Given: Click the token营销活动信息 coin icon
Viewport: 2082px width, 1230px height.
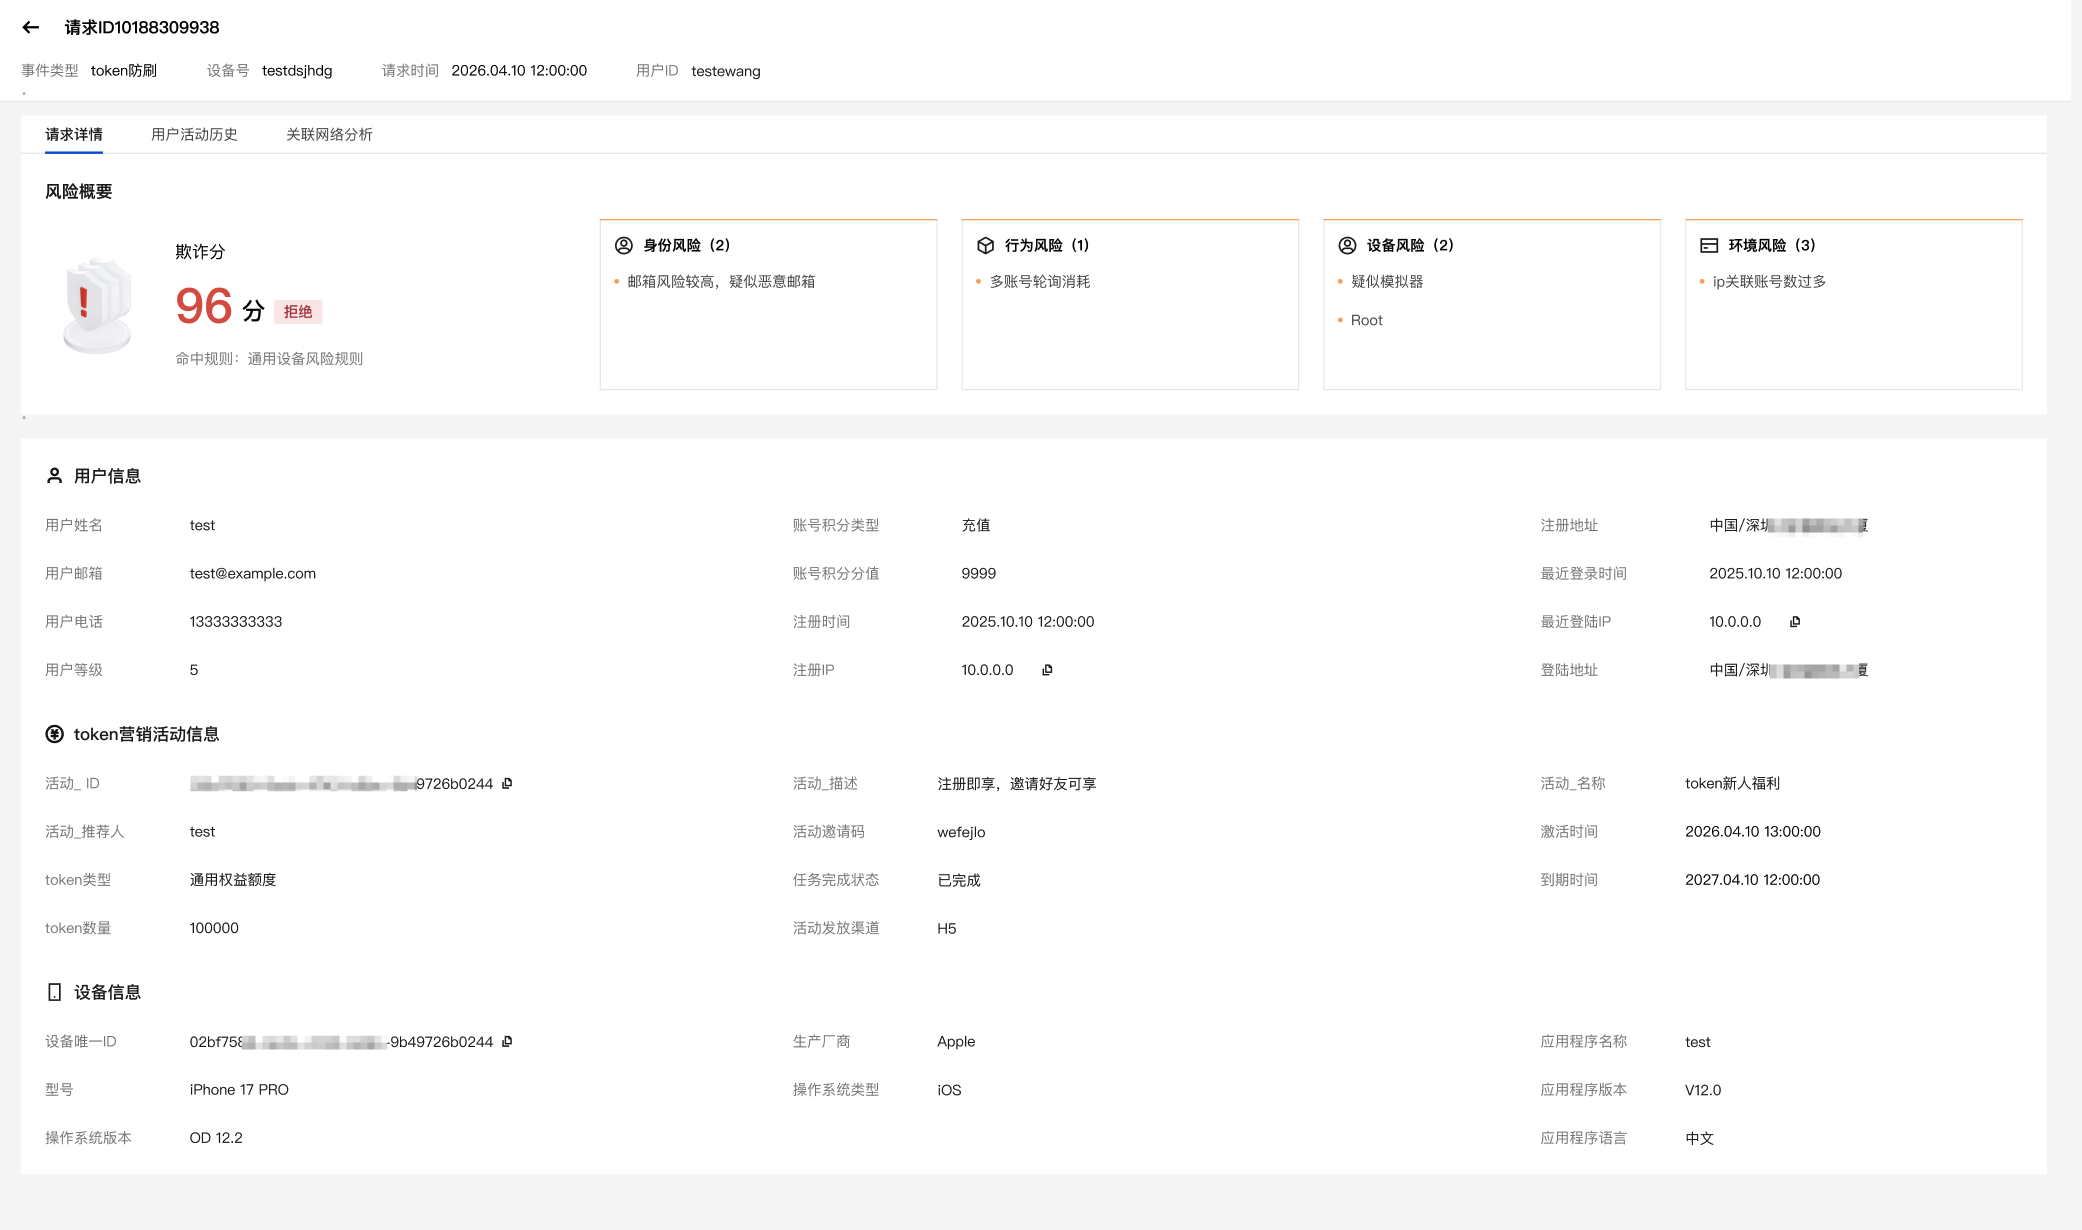Looking at the screenshot, I should (x=54, y=734).
